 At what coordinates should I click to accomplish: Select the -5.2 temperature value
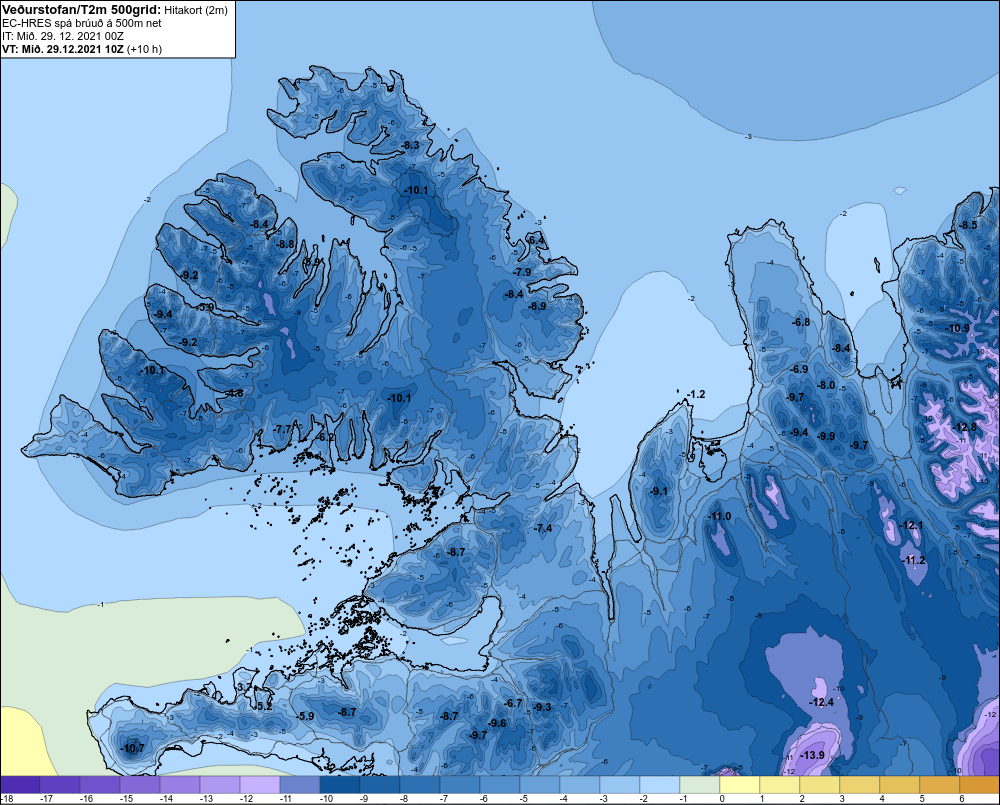click(x=263, y=706)
